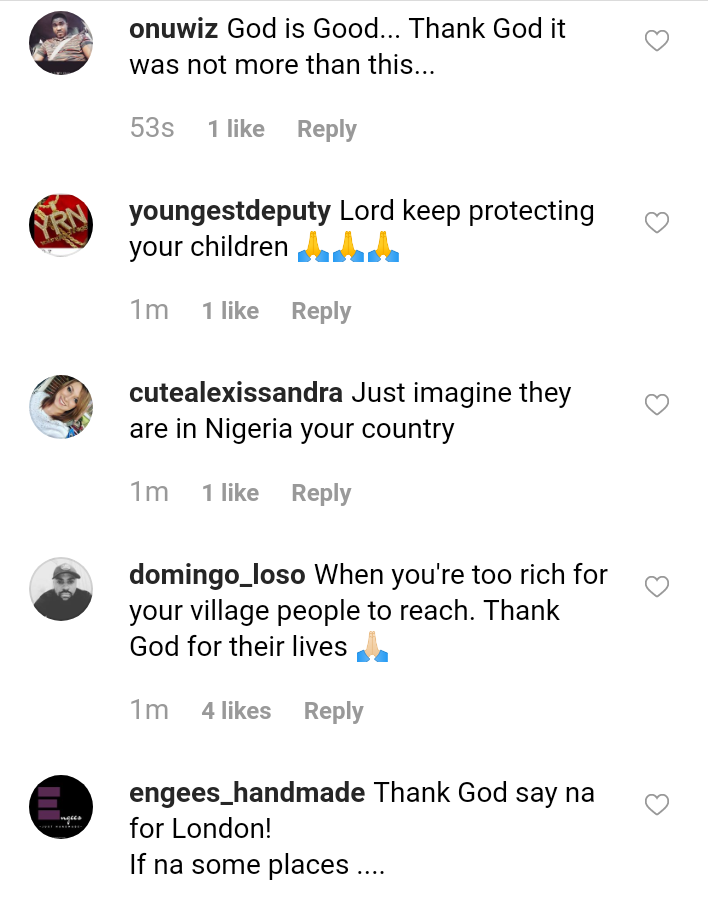Open domingo_loso's username link
This screenshot has height=915, width=708.
pos(218,575)
